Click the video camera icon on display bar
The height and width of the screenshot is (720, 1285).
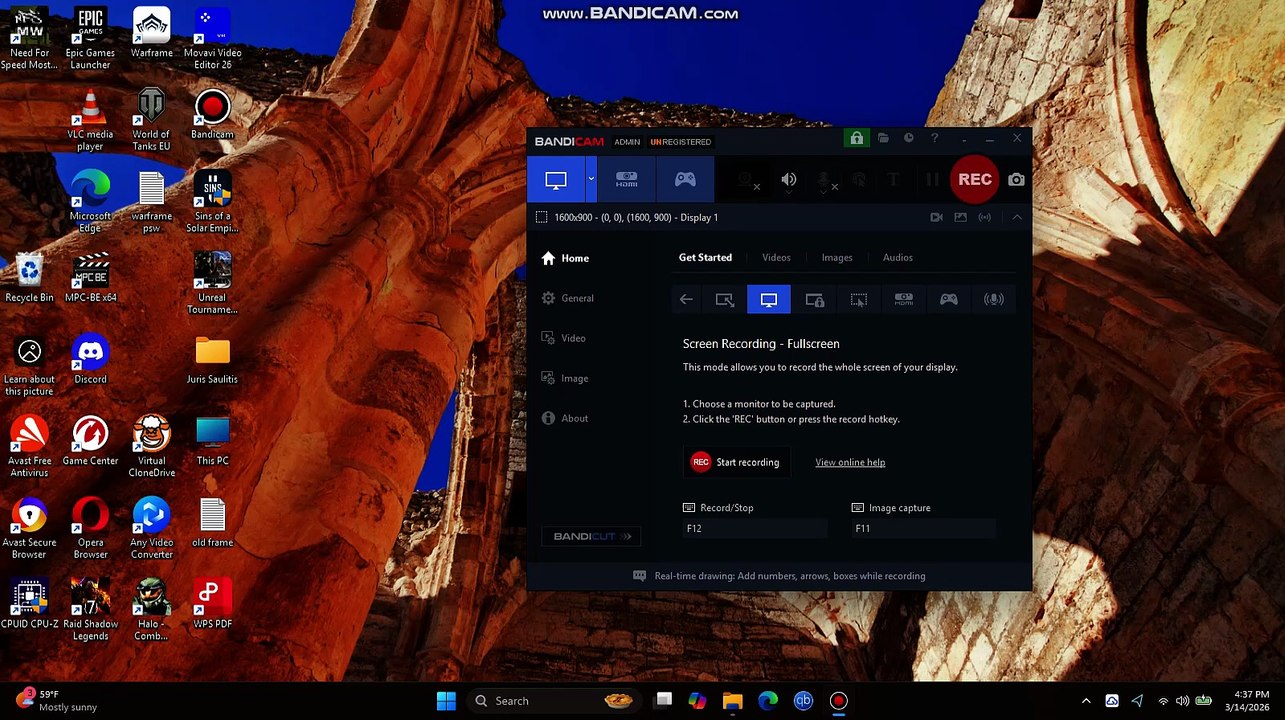tap(937, 217)
